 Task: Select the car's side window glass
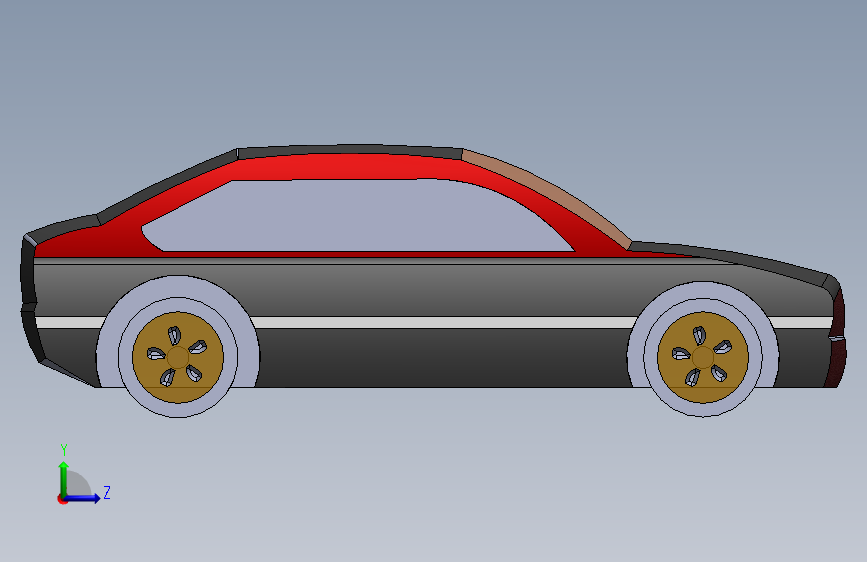tap(359, 216)
